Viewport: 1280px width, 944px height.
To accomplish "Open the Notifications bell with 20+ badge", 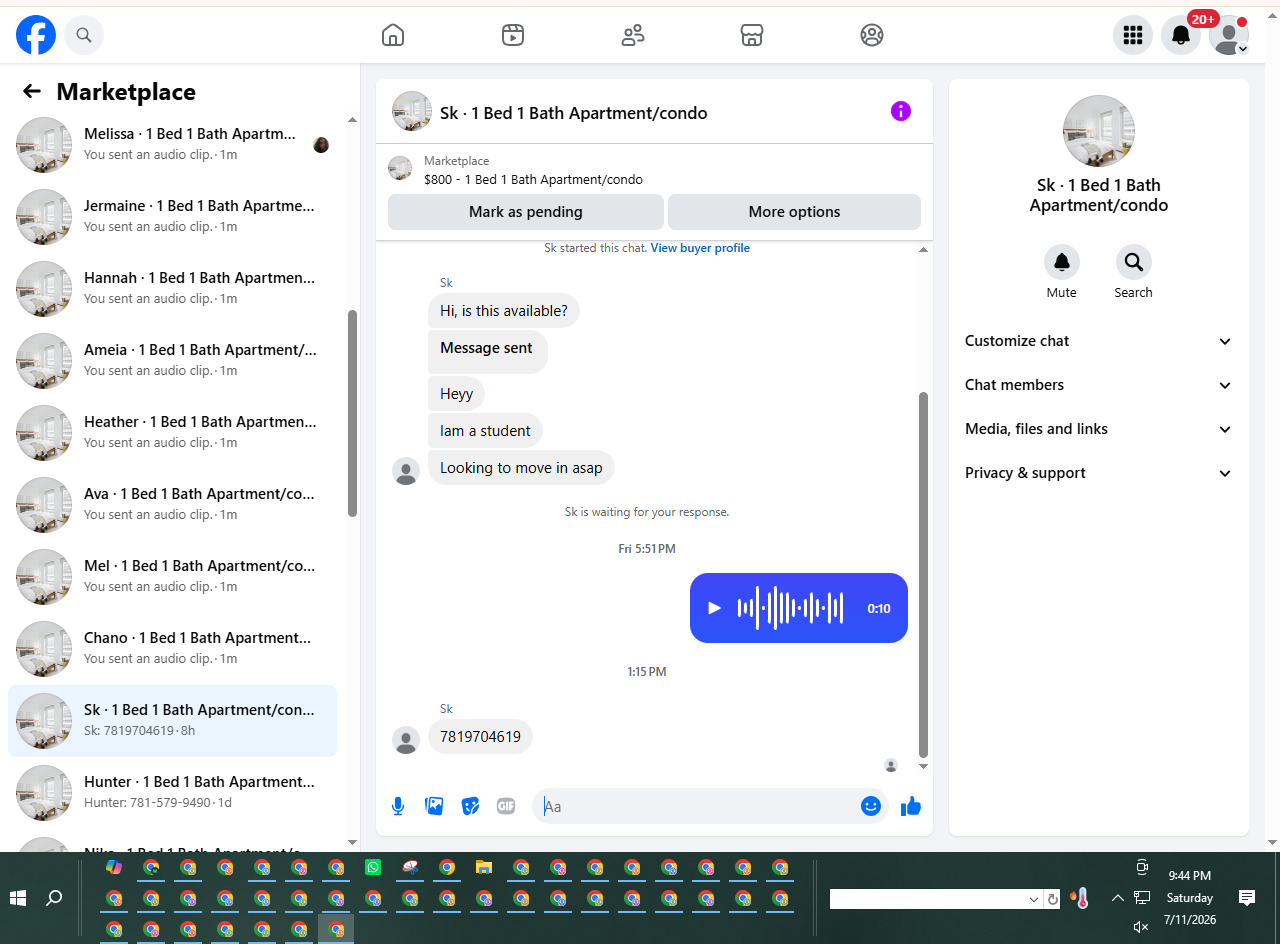I will pos(1181,36).
